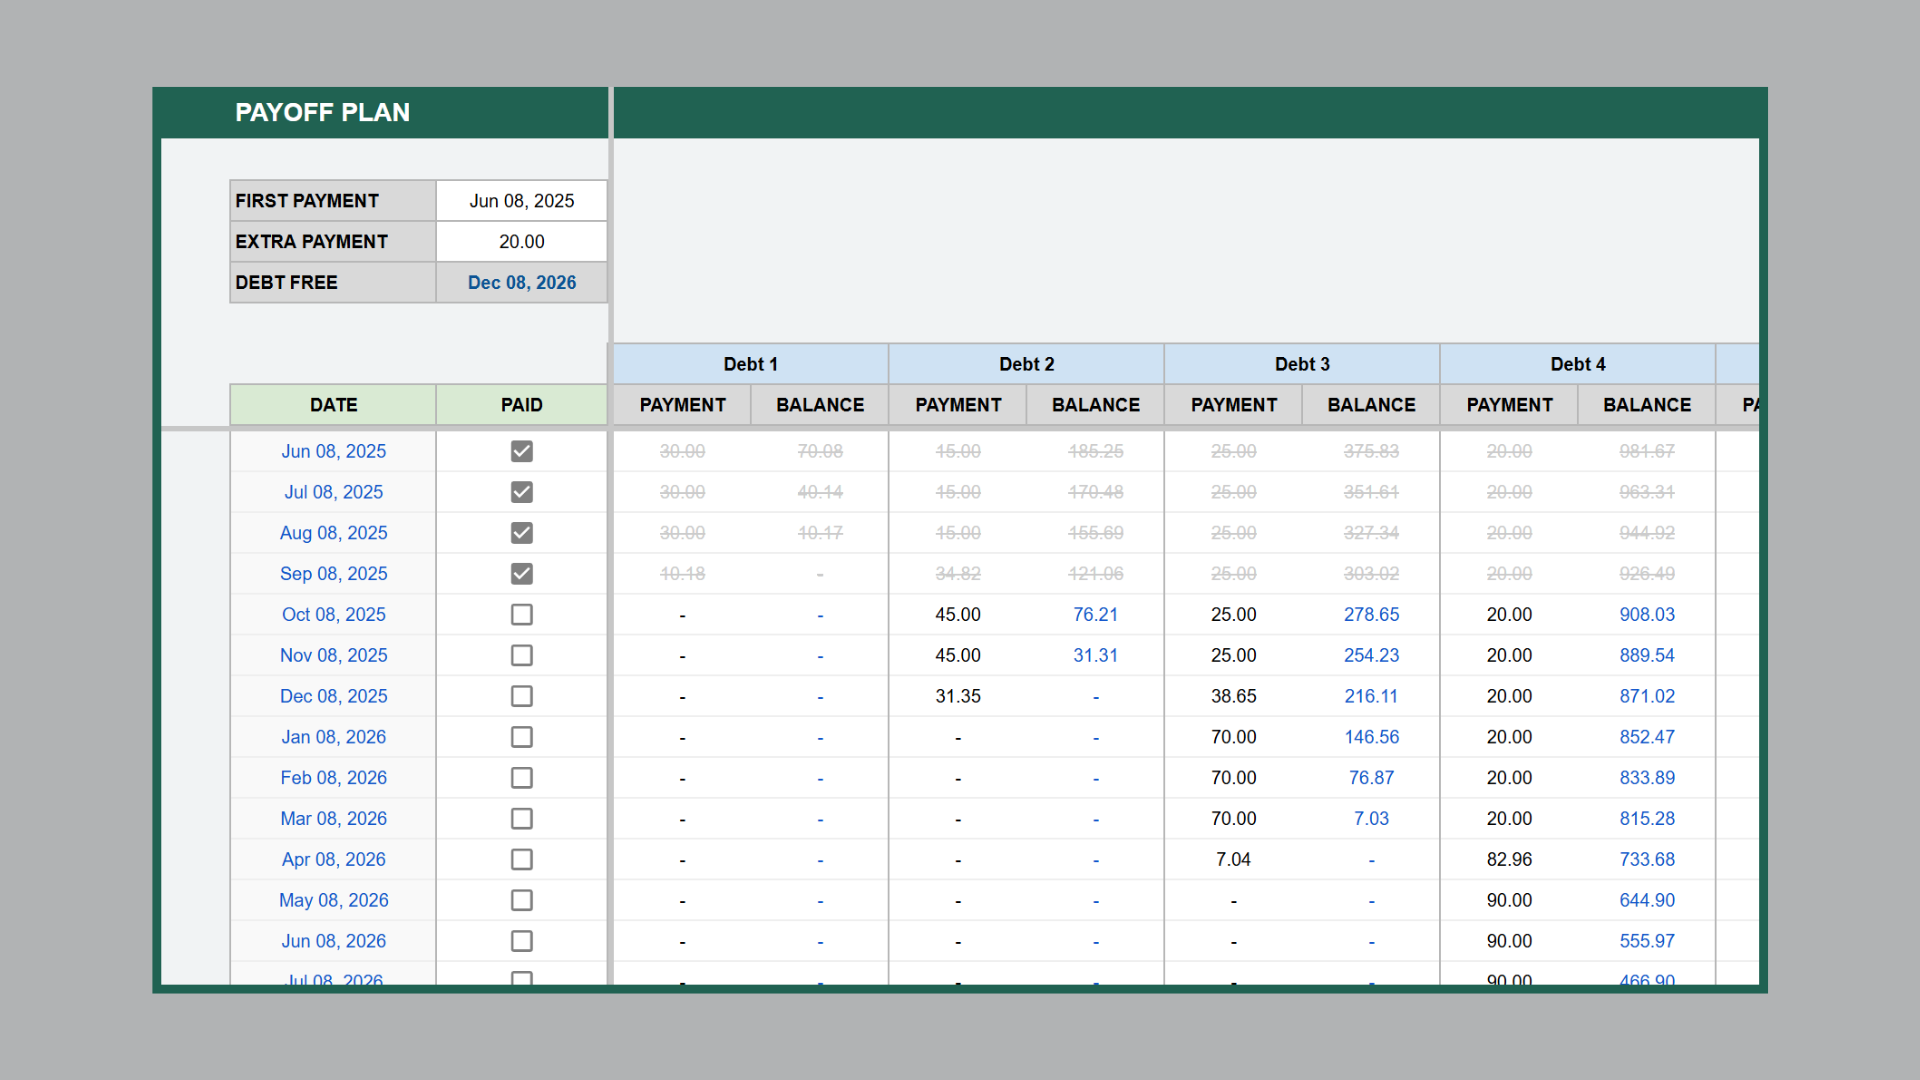
Task: Mark Oct 08, 2025 as paid
Action: [x=521, y=615]
